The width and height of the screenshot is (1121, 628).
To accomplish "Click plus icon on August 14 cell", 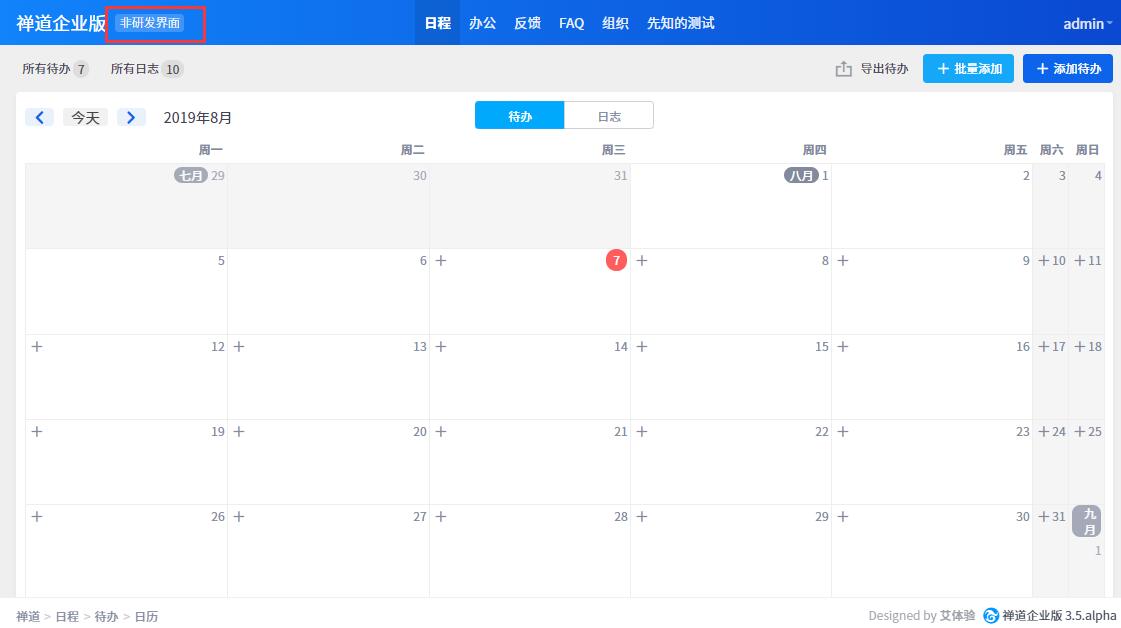I will tap(441, 347).
